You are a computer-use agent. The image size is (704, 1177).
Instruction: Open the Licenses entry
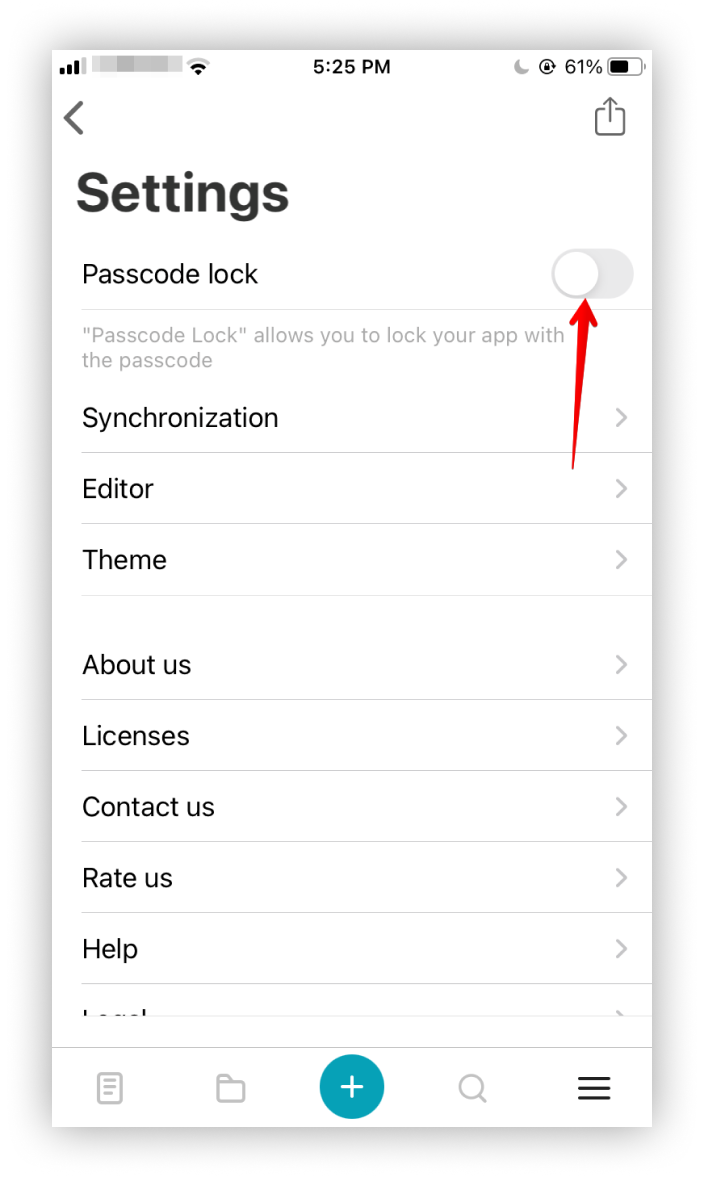click(366, 736)
